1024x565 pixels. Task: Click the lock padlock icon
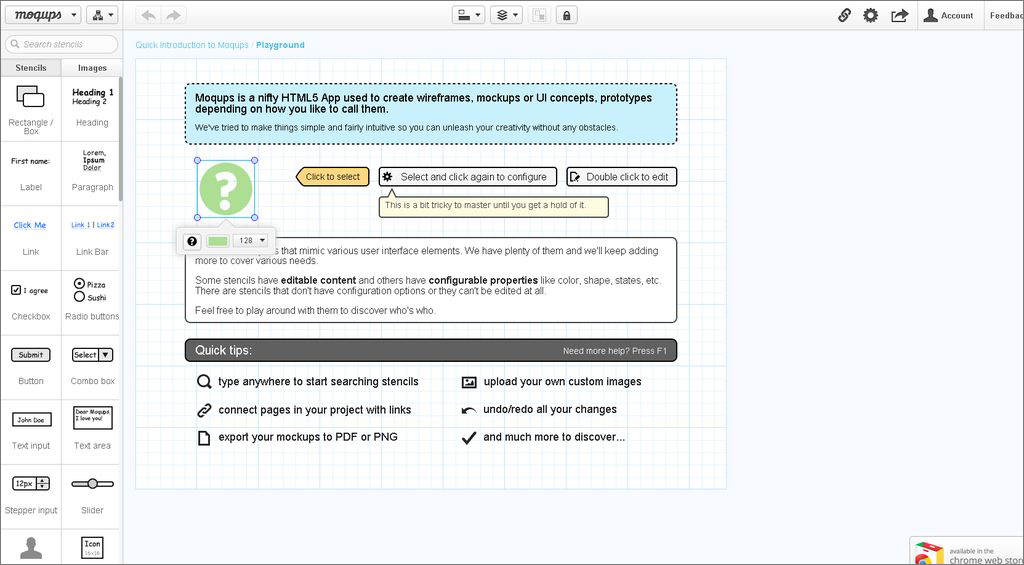point(566,15)
